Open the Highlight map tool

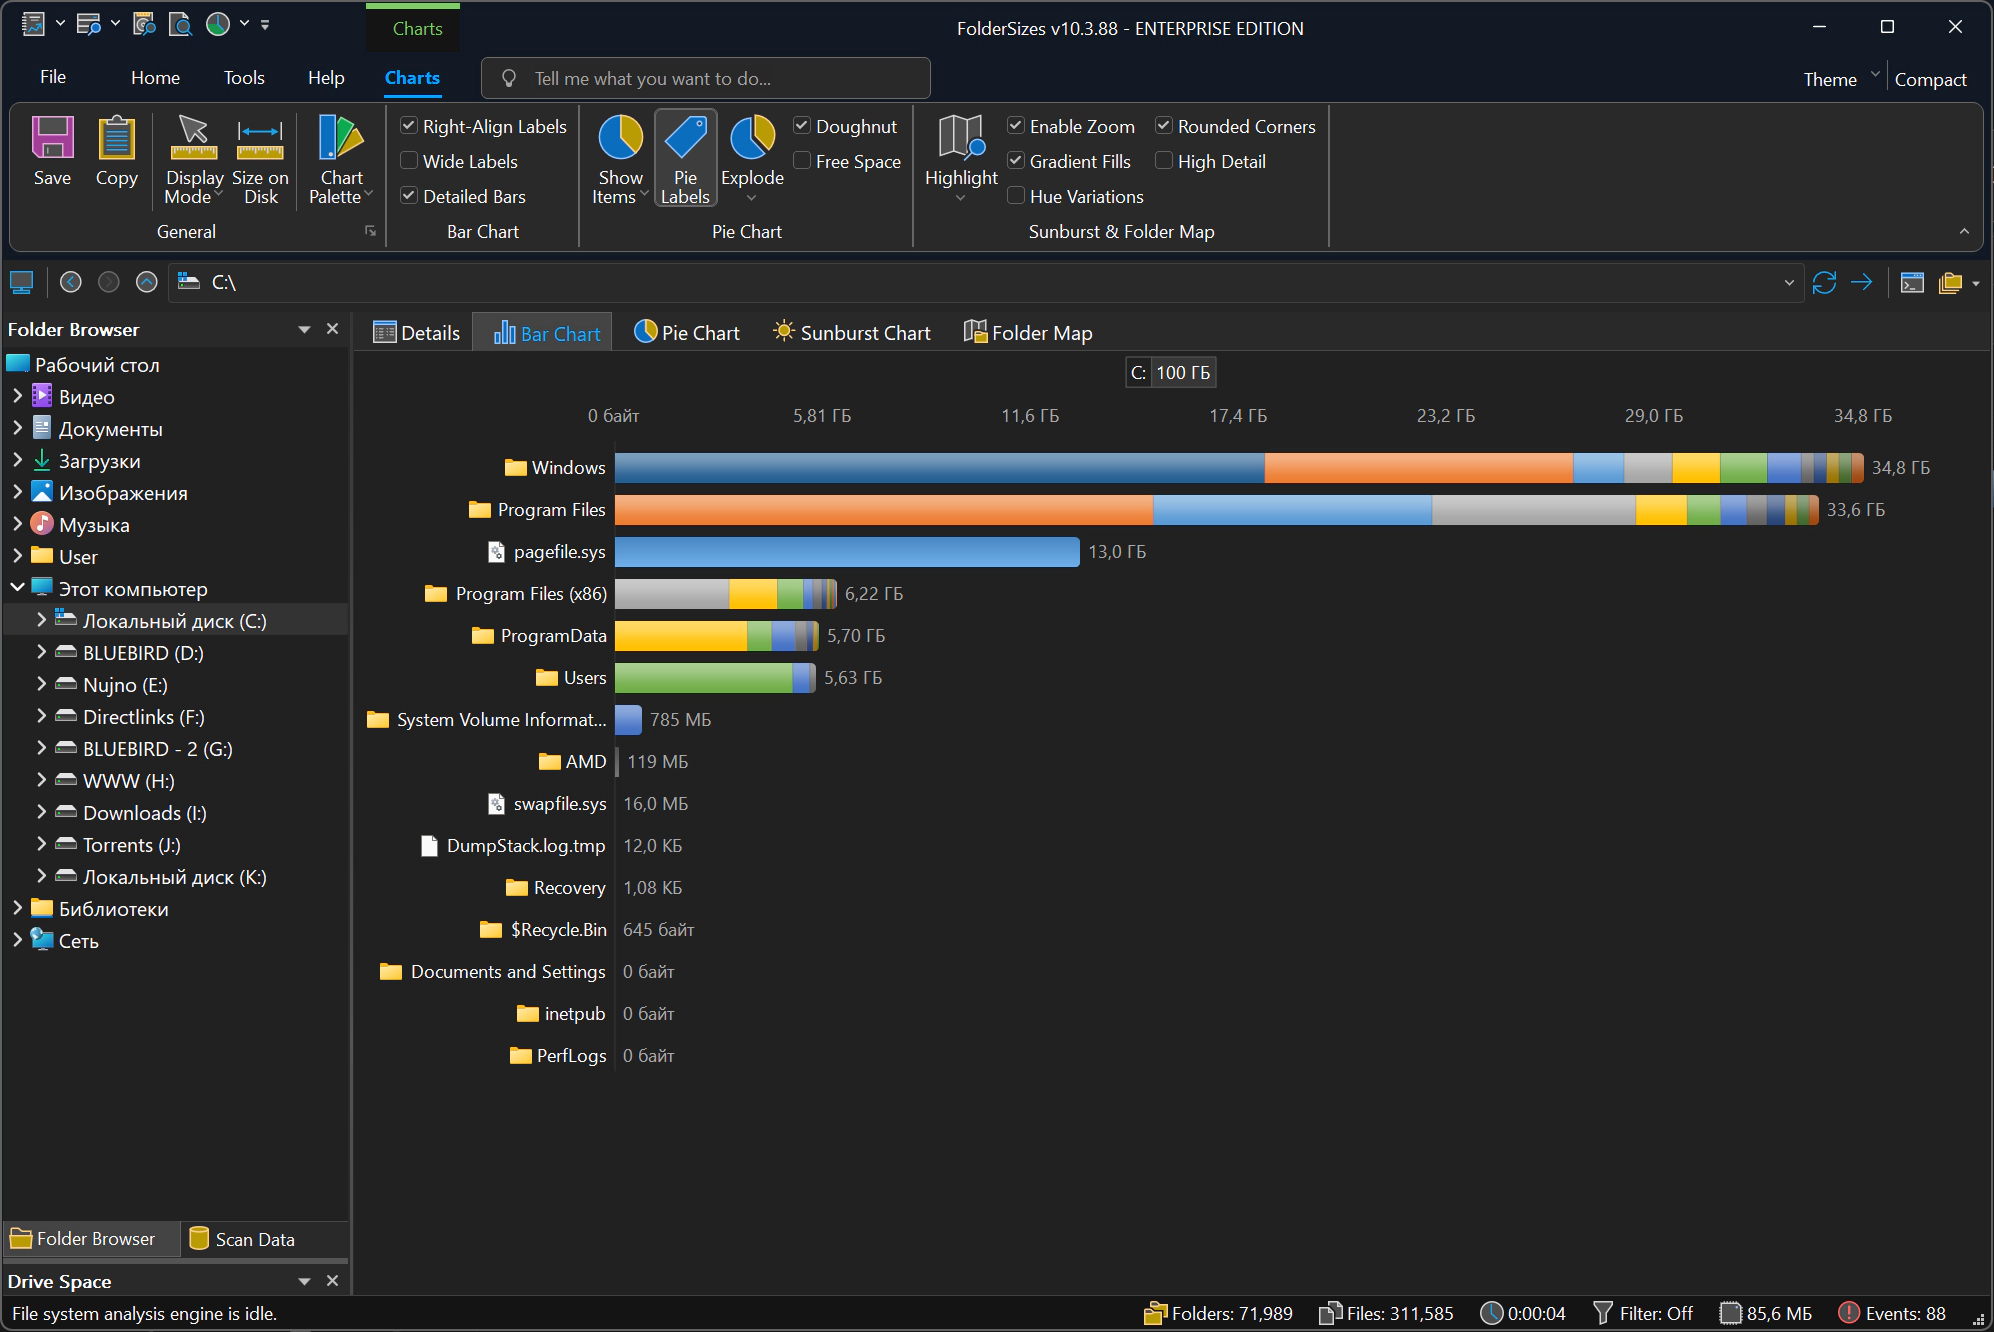point(961,159)
